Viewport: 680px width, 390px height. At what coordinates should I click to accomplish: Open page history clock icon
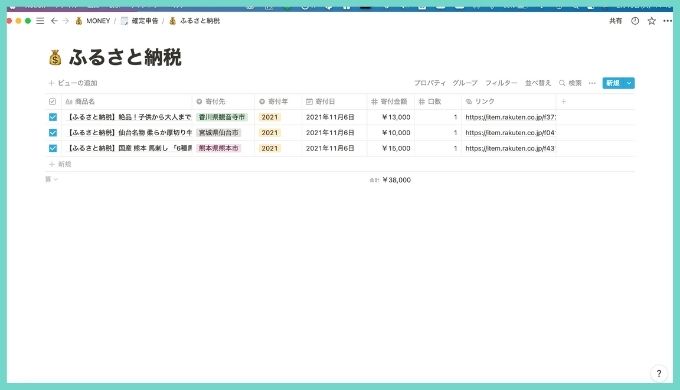coord(635,21)
